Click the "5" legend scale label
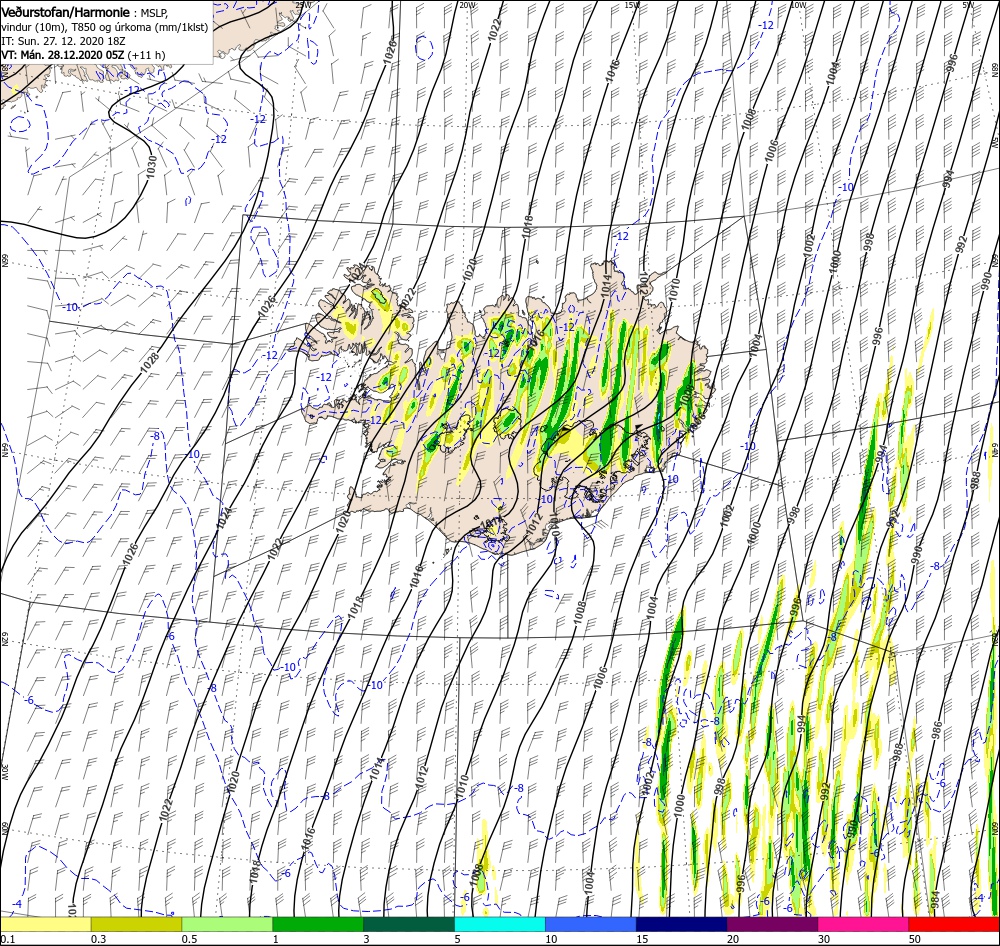 458,939
